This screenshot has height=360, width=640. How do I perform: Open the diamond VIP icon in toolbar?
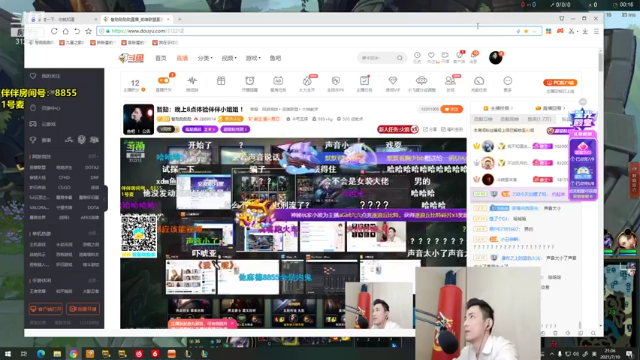point(393,80)
